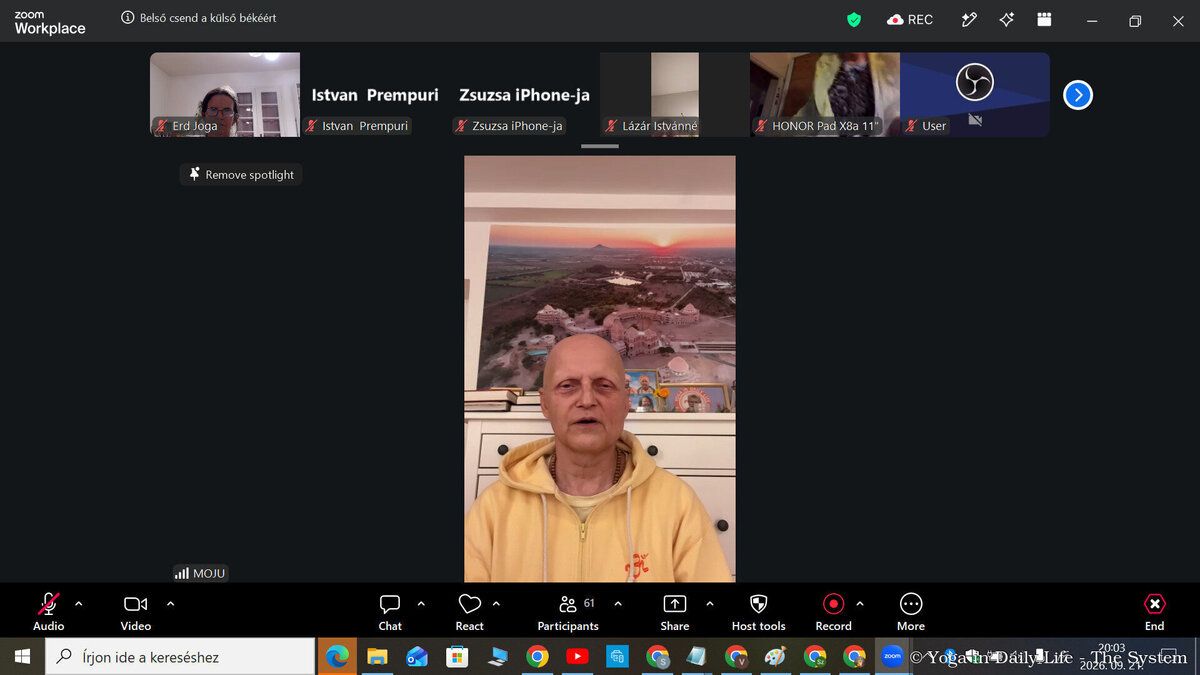Open the AI Companion sparkle icon
Screen dimensions: 1200x675
(x=1006, y=20)
